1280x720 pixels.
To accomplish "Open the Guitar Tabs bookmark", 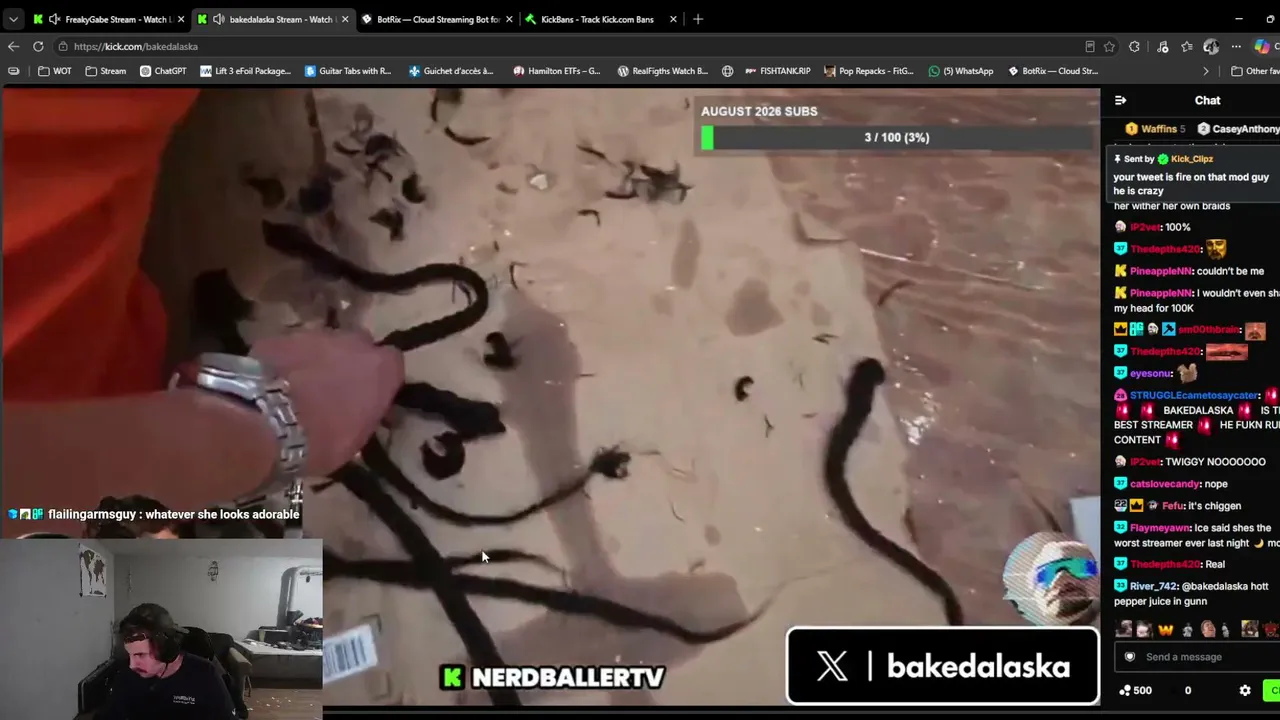I will tap(348, 71).
